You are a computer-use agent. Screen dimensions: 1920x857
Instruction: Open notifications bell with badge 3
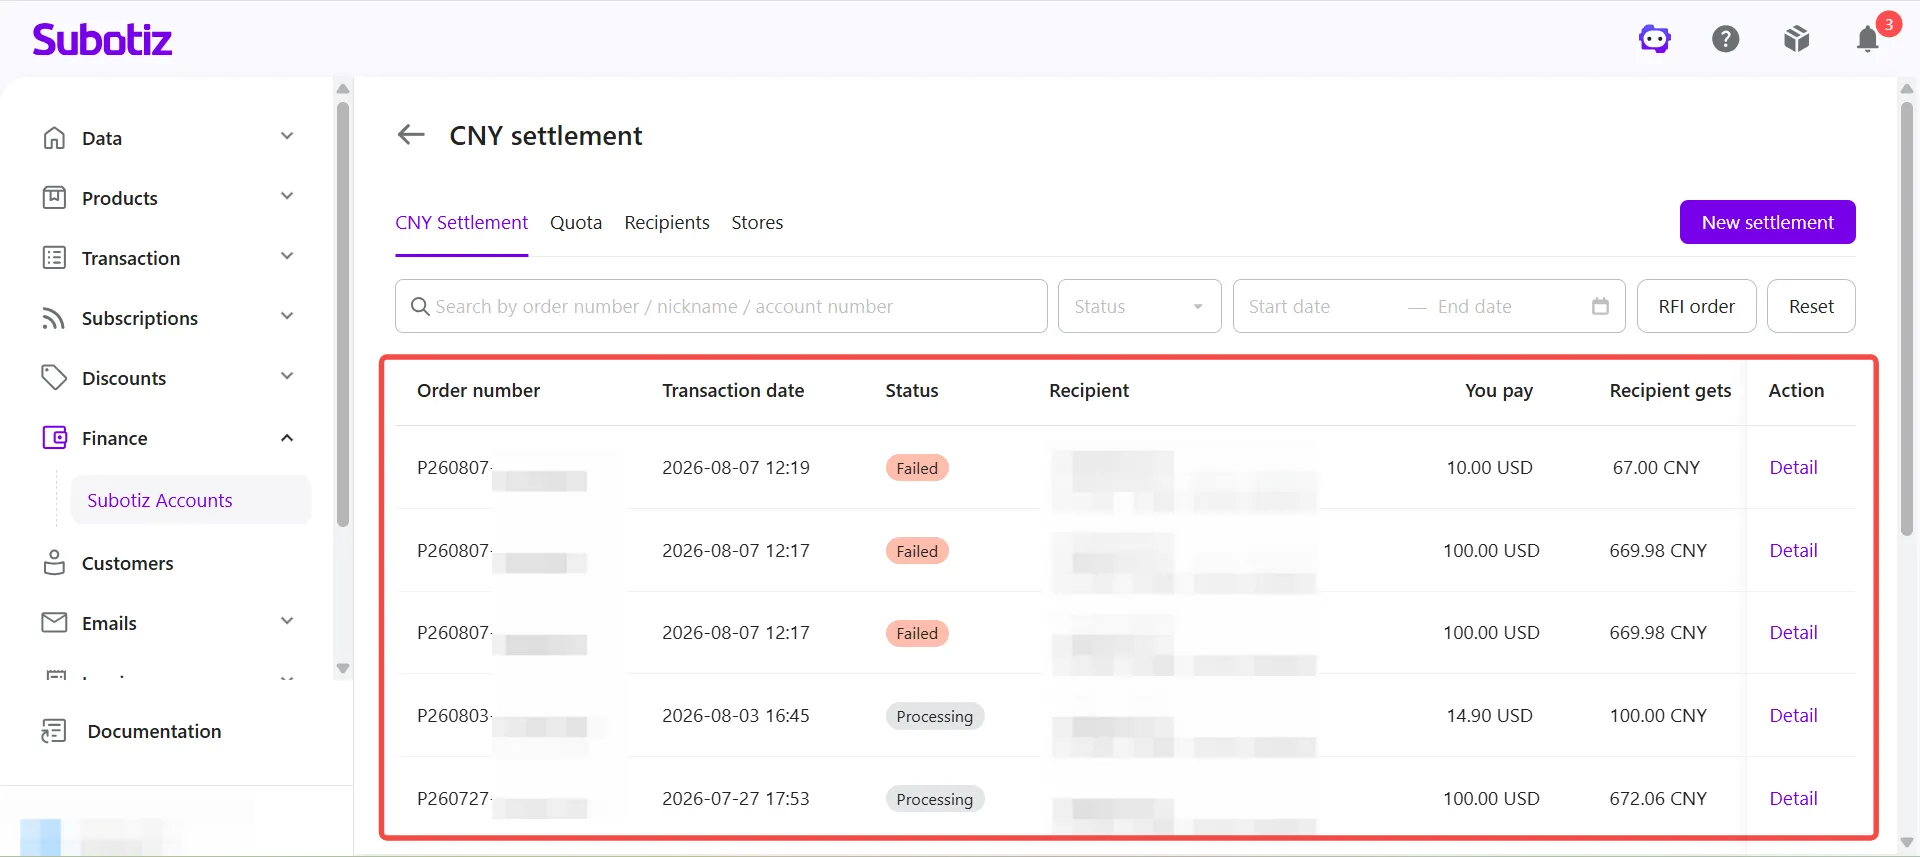(1868, 39)
